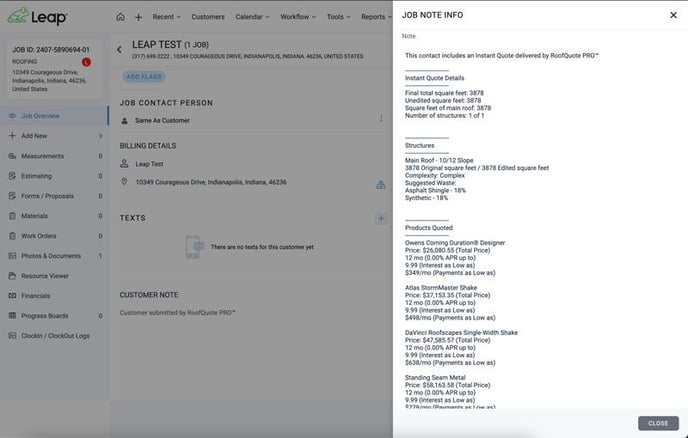Expand the Add New sidebar item
Screen dimensions: 688x438
54,136
